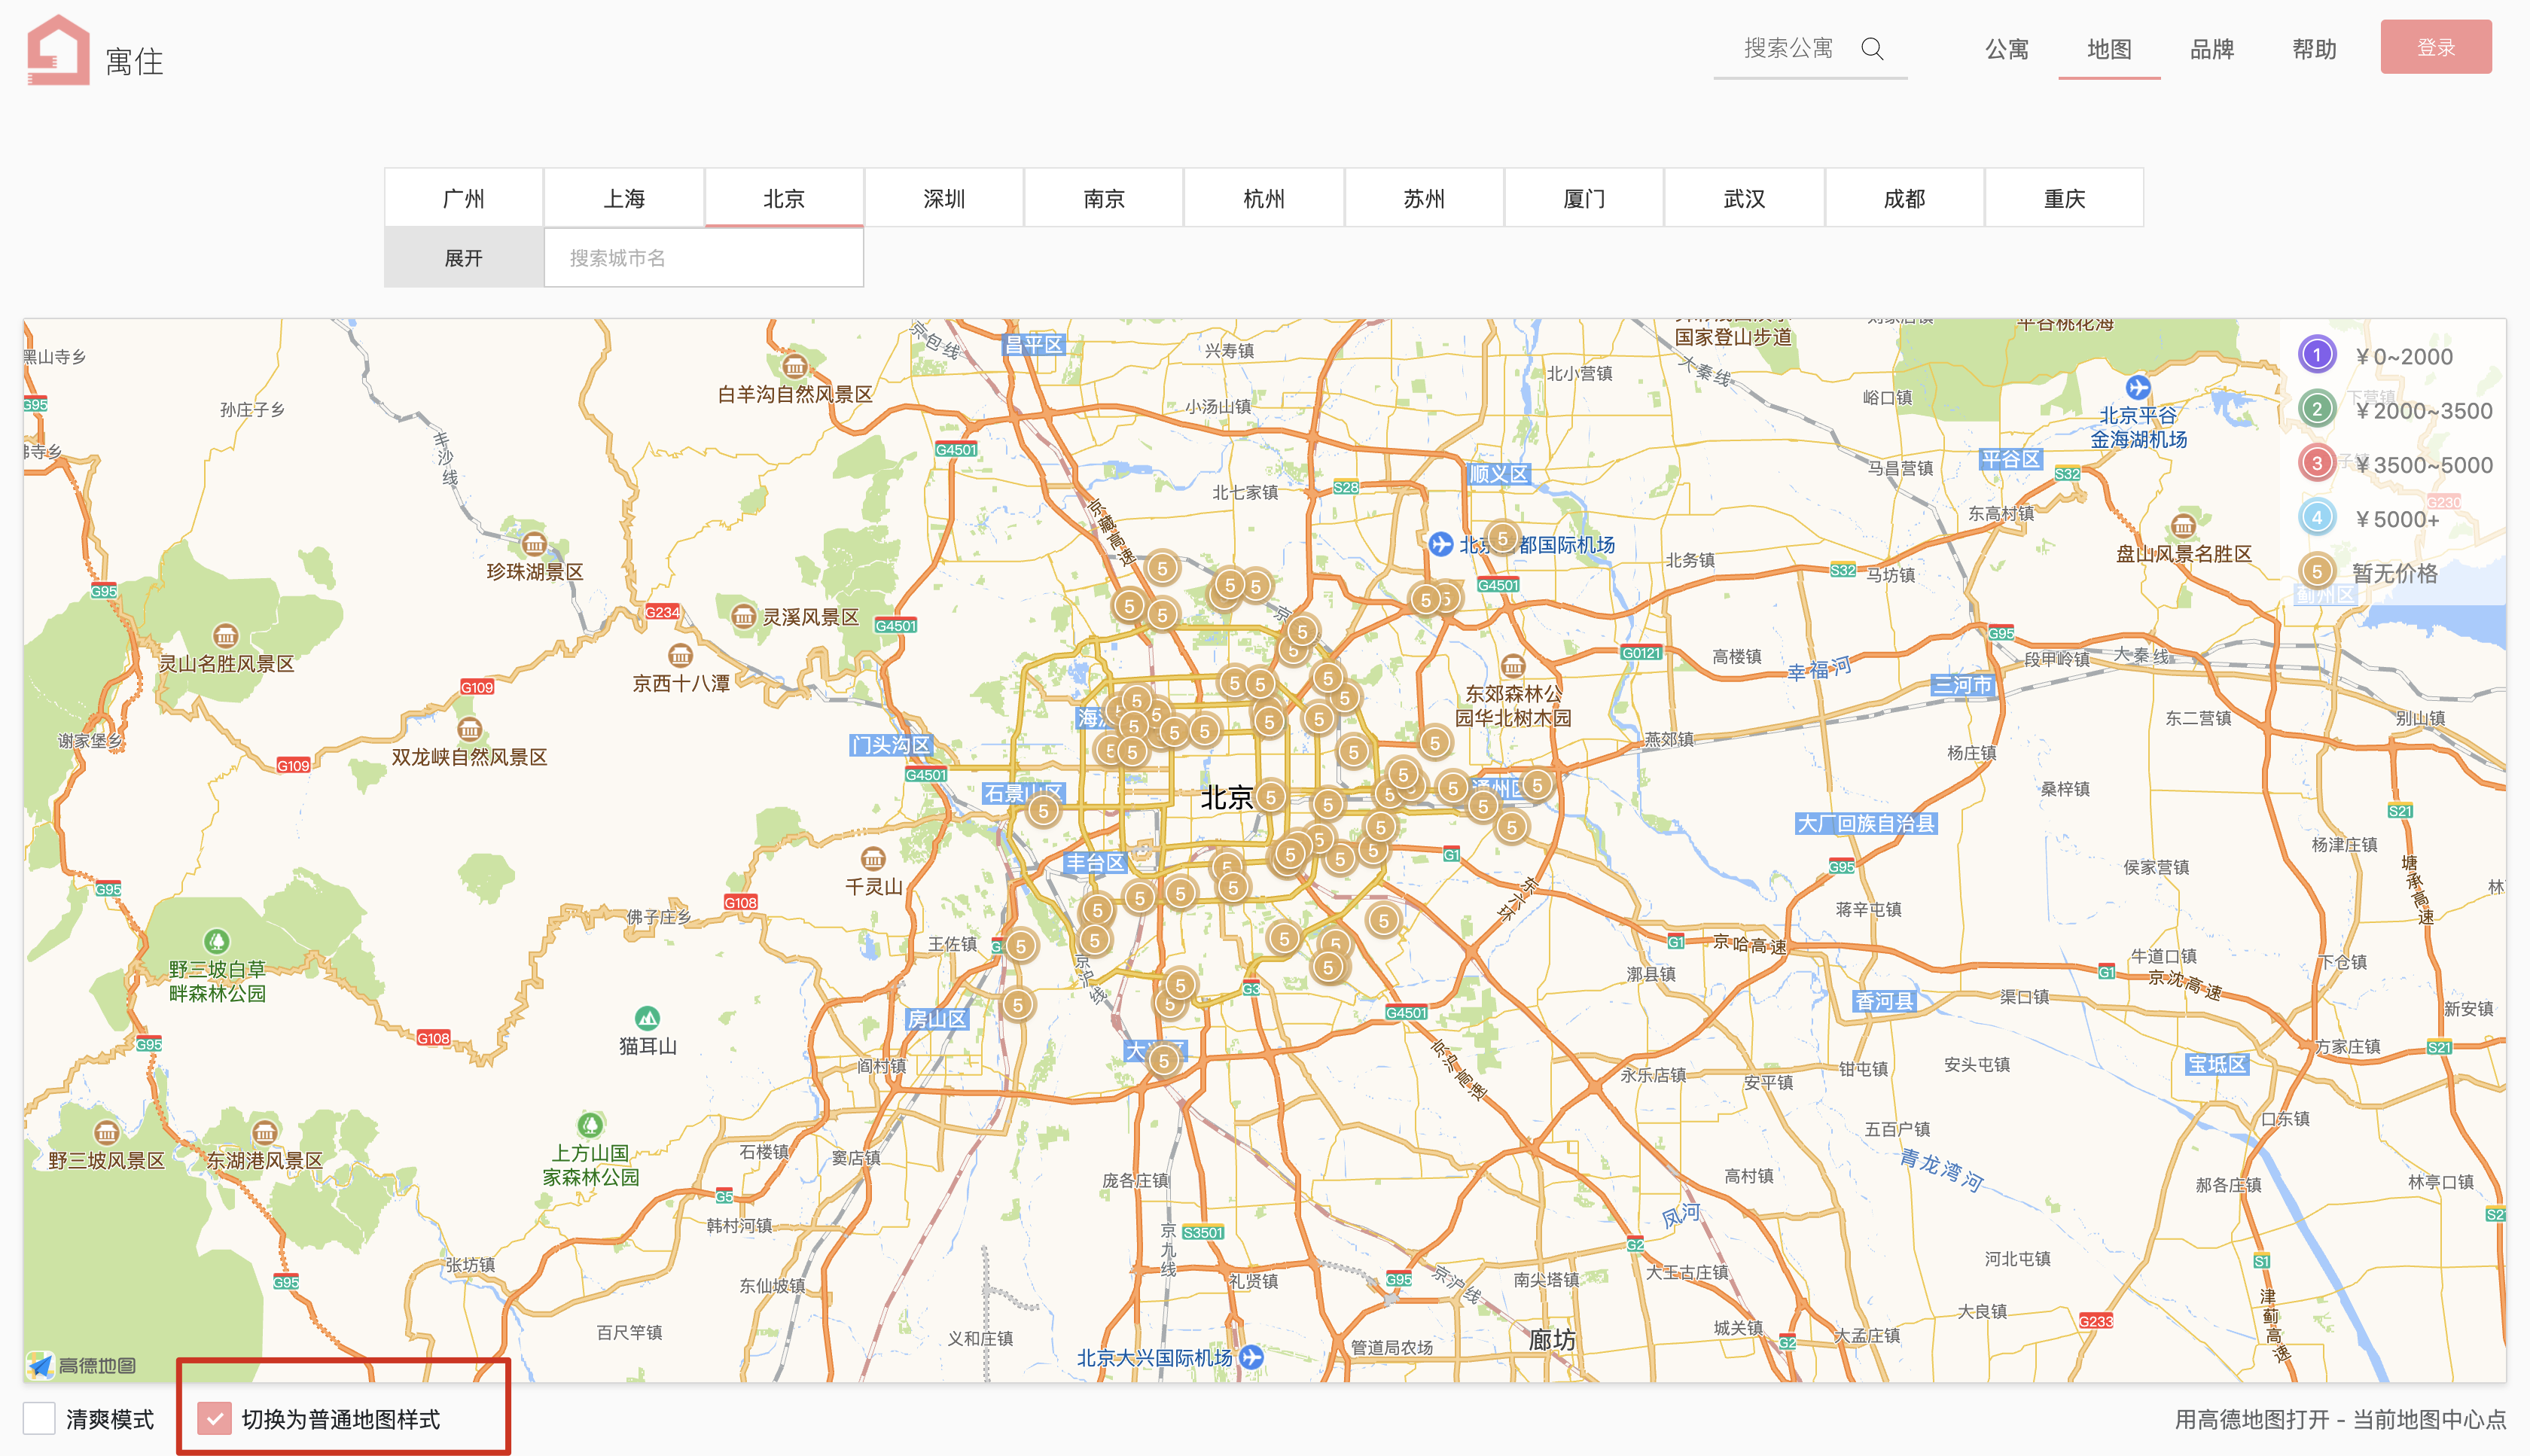Viewport: 2530px width, 1456px height.
Task: Click 用高德地图打开 - 当前地图中心点 link
Action: (x=2340, y=1419)
